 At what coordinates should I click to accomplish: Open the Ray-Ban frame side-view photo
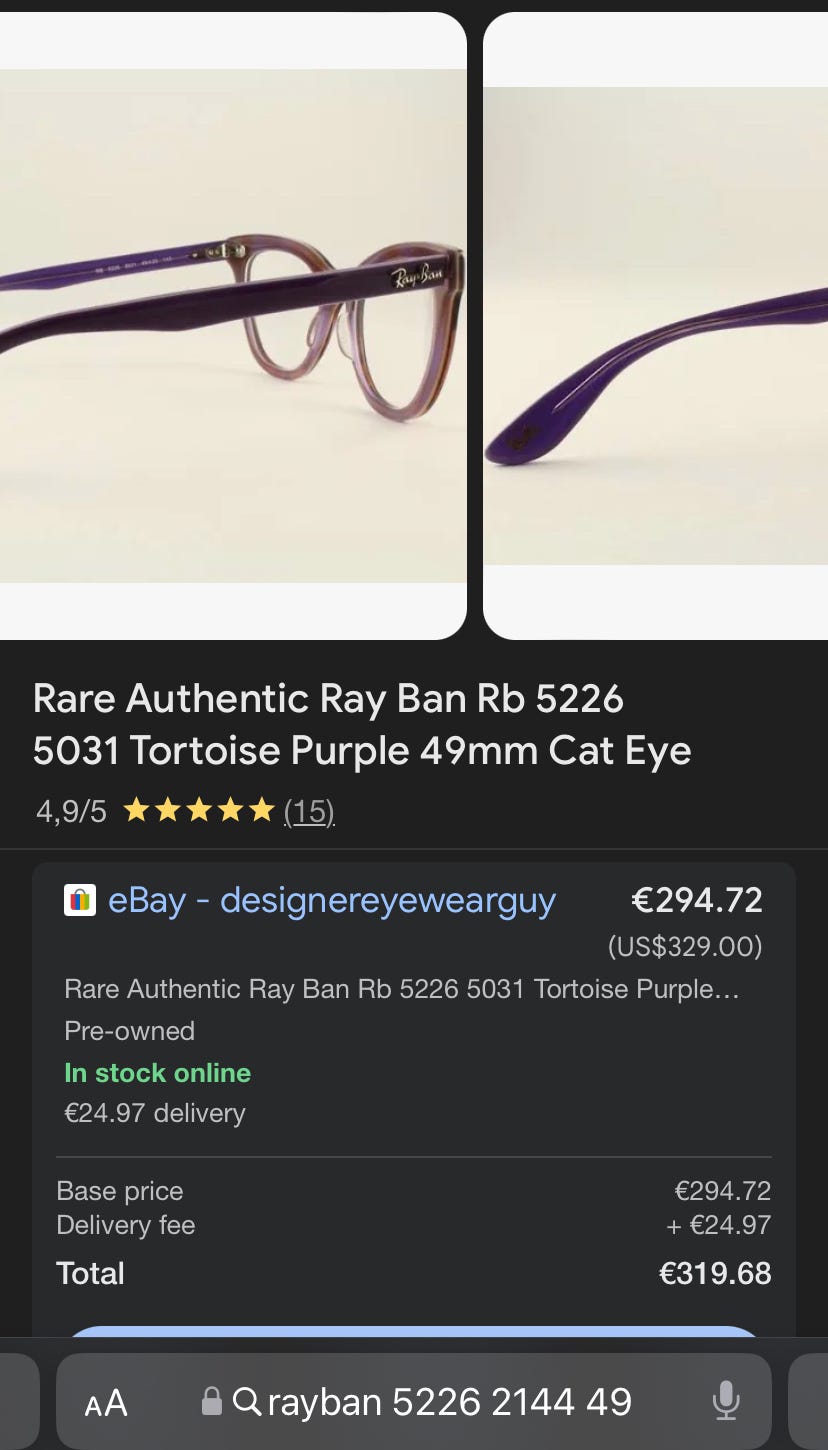232,326
